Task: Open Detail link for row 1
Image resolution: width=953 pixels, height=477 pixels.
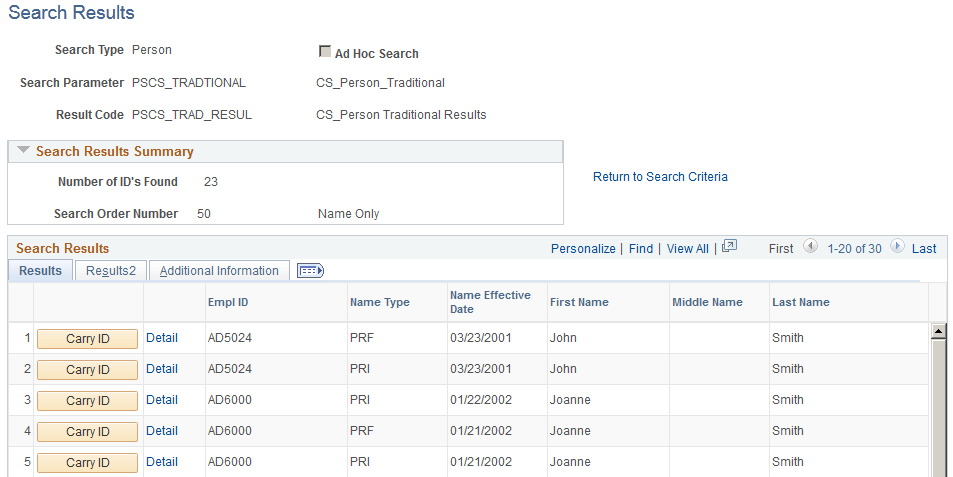Action: 162,338
